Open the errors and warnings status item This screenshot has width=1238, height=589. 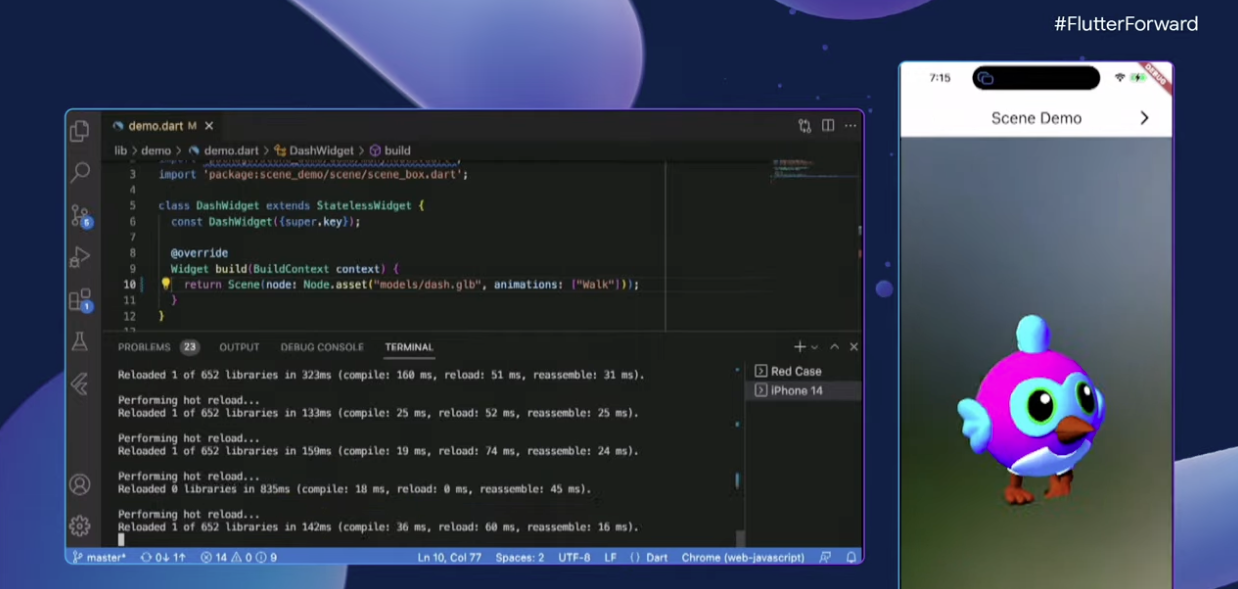coord(239,557)
